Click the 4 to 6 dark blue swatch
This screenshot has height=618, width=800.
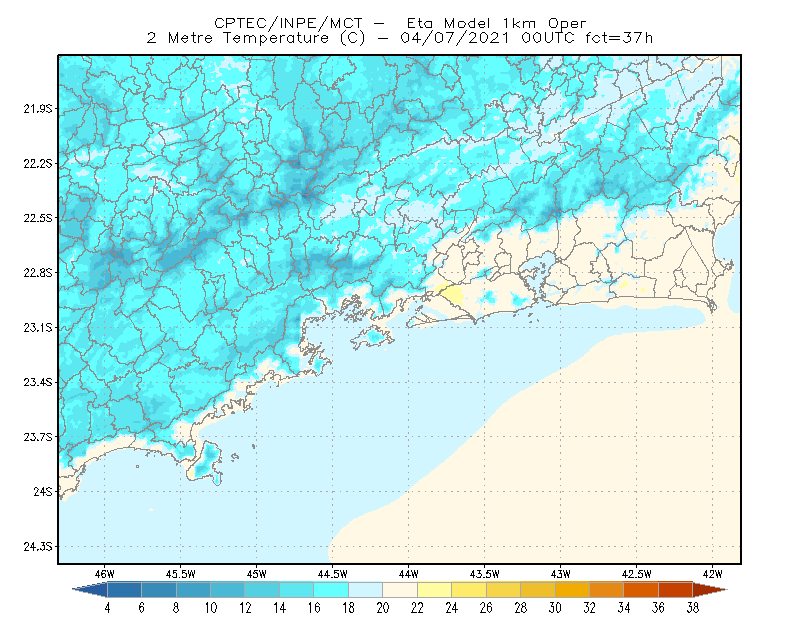124,590
